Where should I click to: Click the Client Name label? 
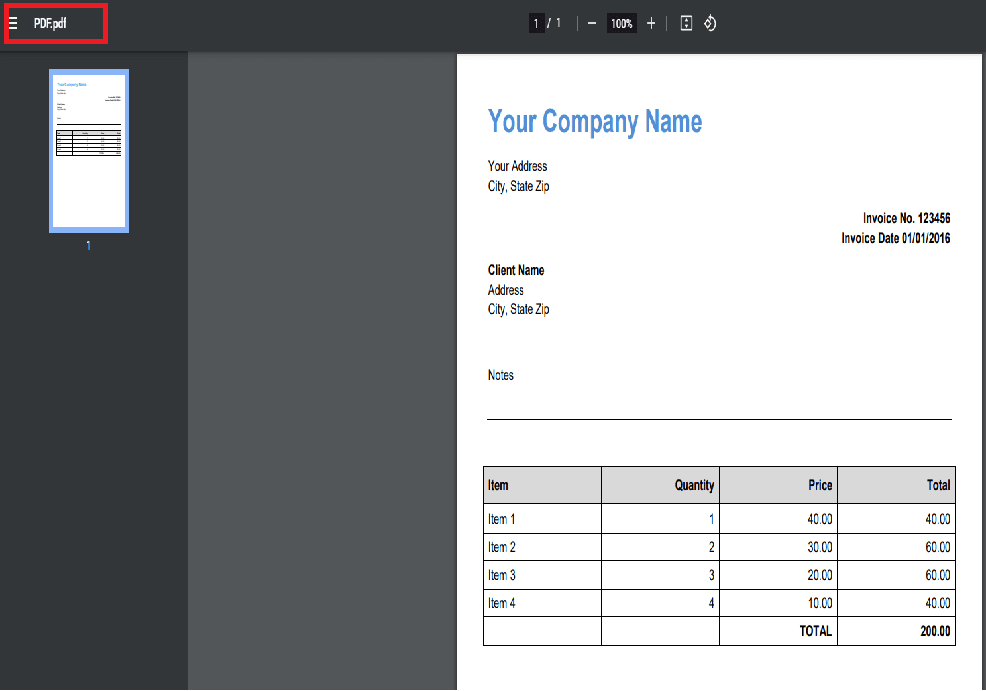click(516, 270)
